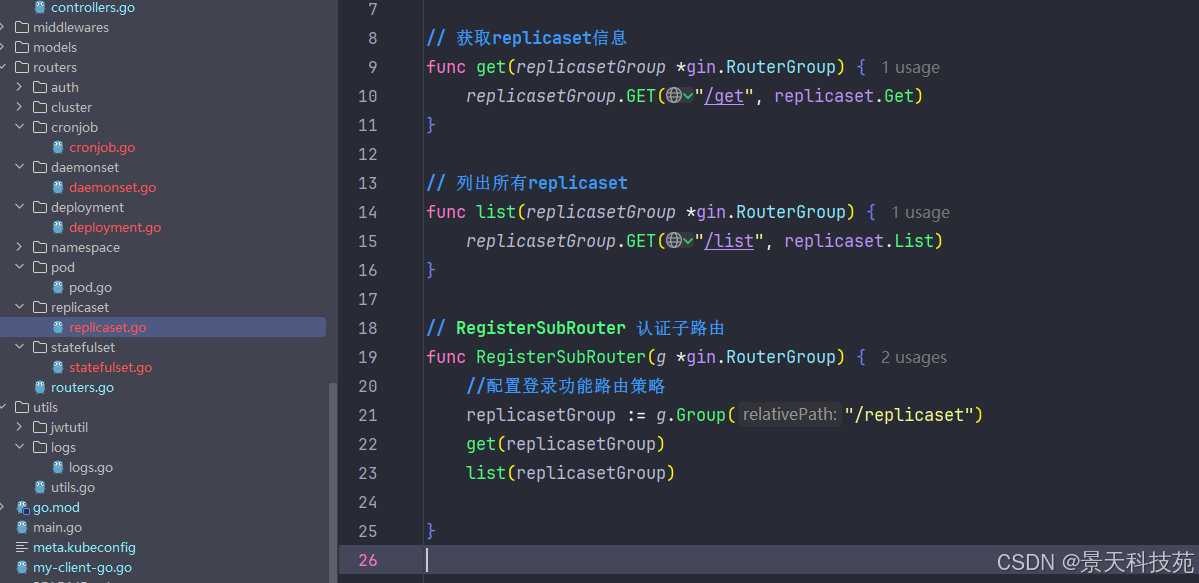This screenshot has height=583, width=1199.
Task: Open go.mod file
Action: click(x=56, y=507)
